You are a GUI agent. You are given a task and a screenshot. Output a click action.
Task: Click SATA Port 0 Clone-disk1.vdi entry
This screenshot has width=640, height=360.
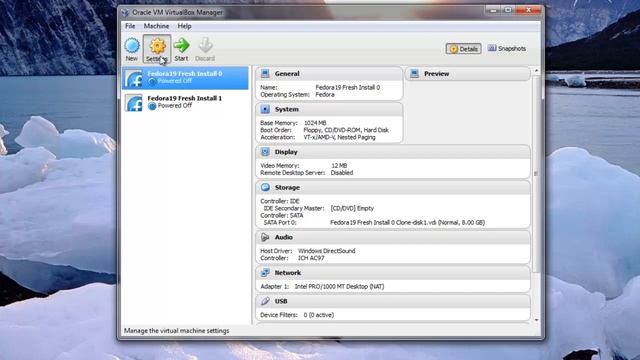pos(407,223)
